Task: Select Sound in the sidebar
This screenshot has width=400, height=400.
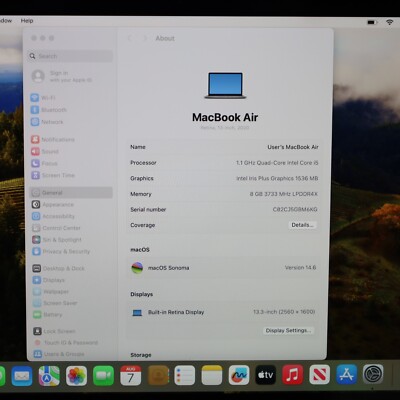Action: click(45, 151)
